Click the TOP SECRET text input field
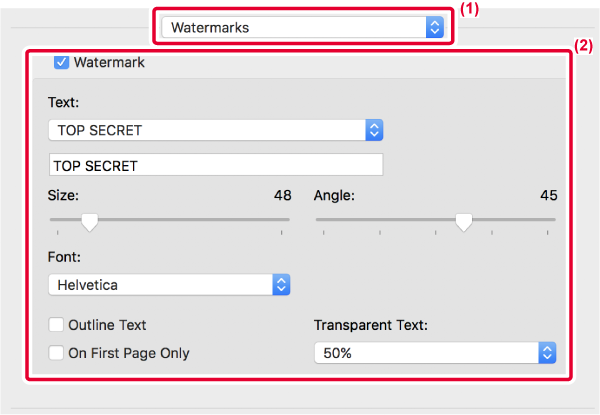Screen dimensions: 600x415 pyautogui.click(x=215, y=165)
